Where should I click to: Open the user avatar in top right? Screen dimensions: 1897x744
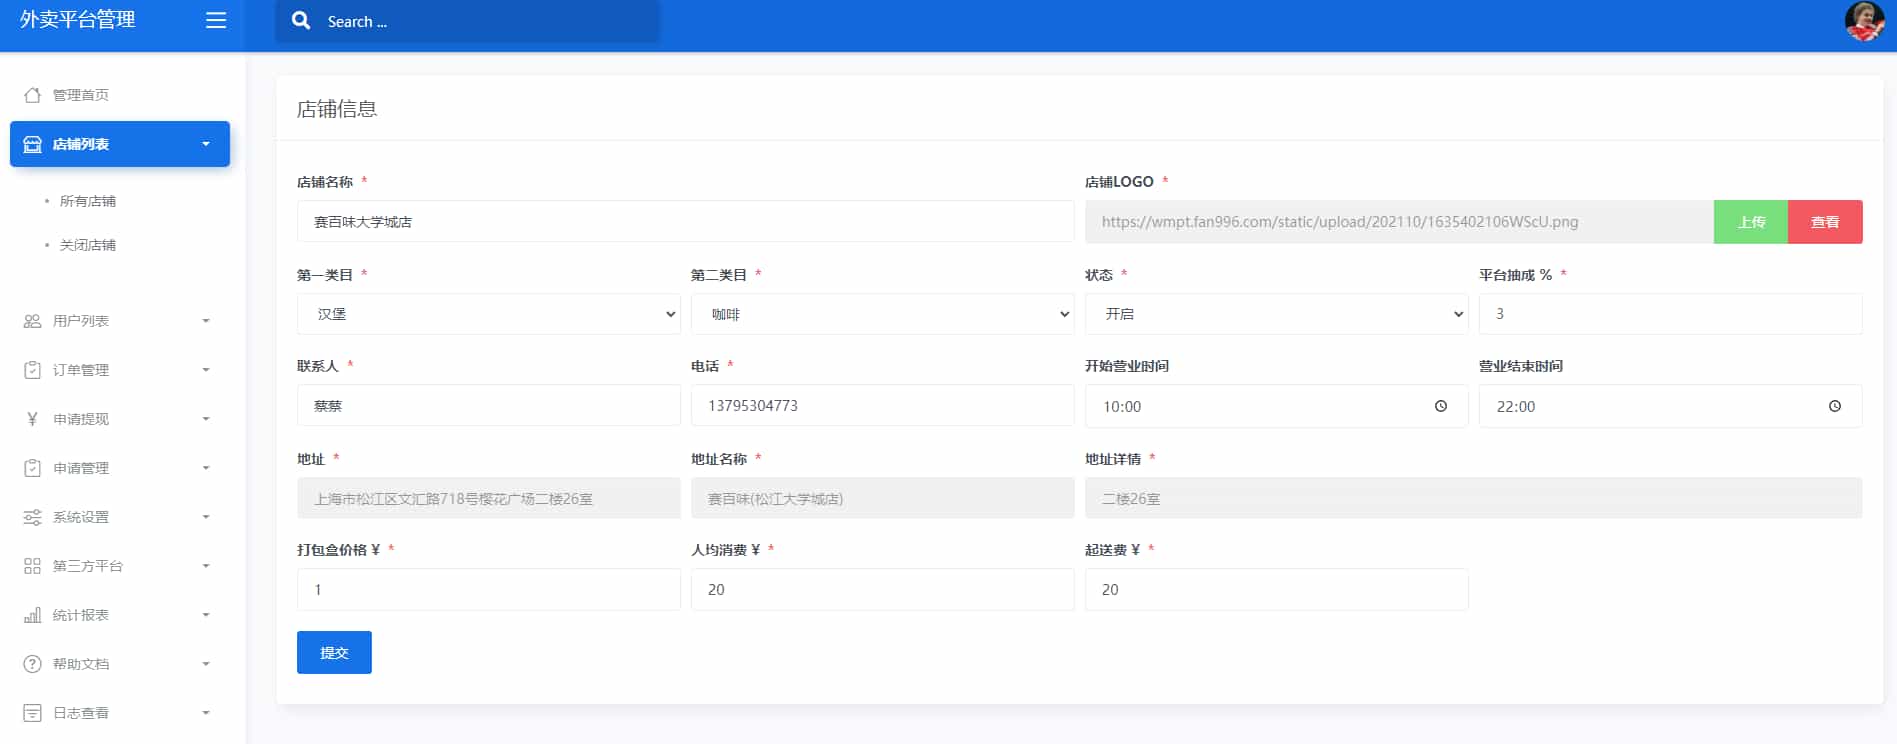click(1863, 22)
